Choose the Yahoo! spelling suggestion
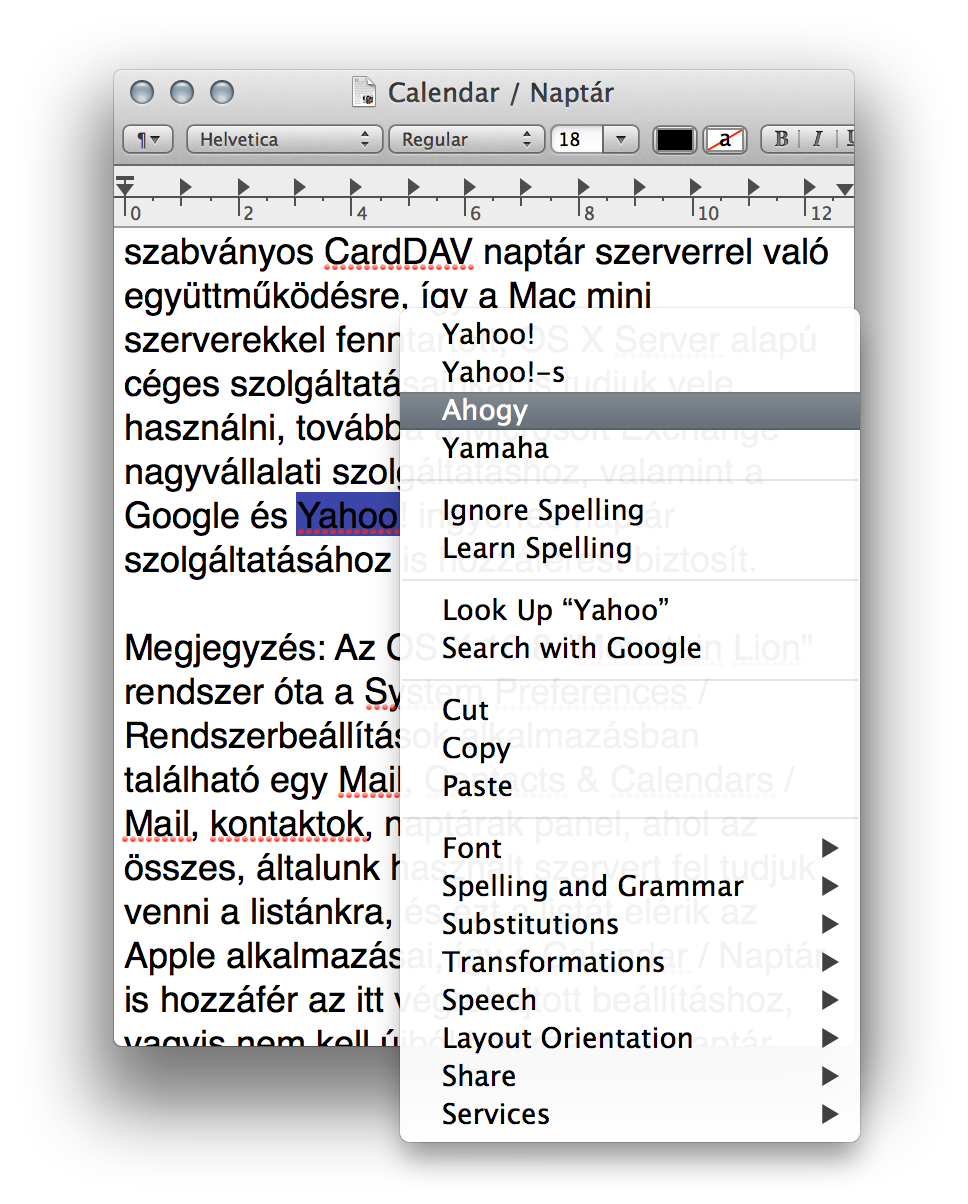The width and height of the screenshot is (968, 1204). [x=629, y=334]
